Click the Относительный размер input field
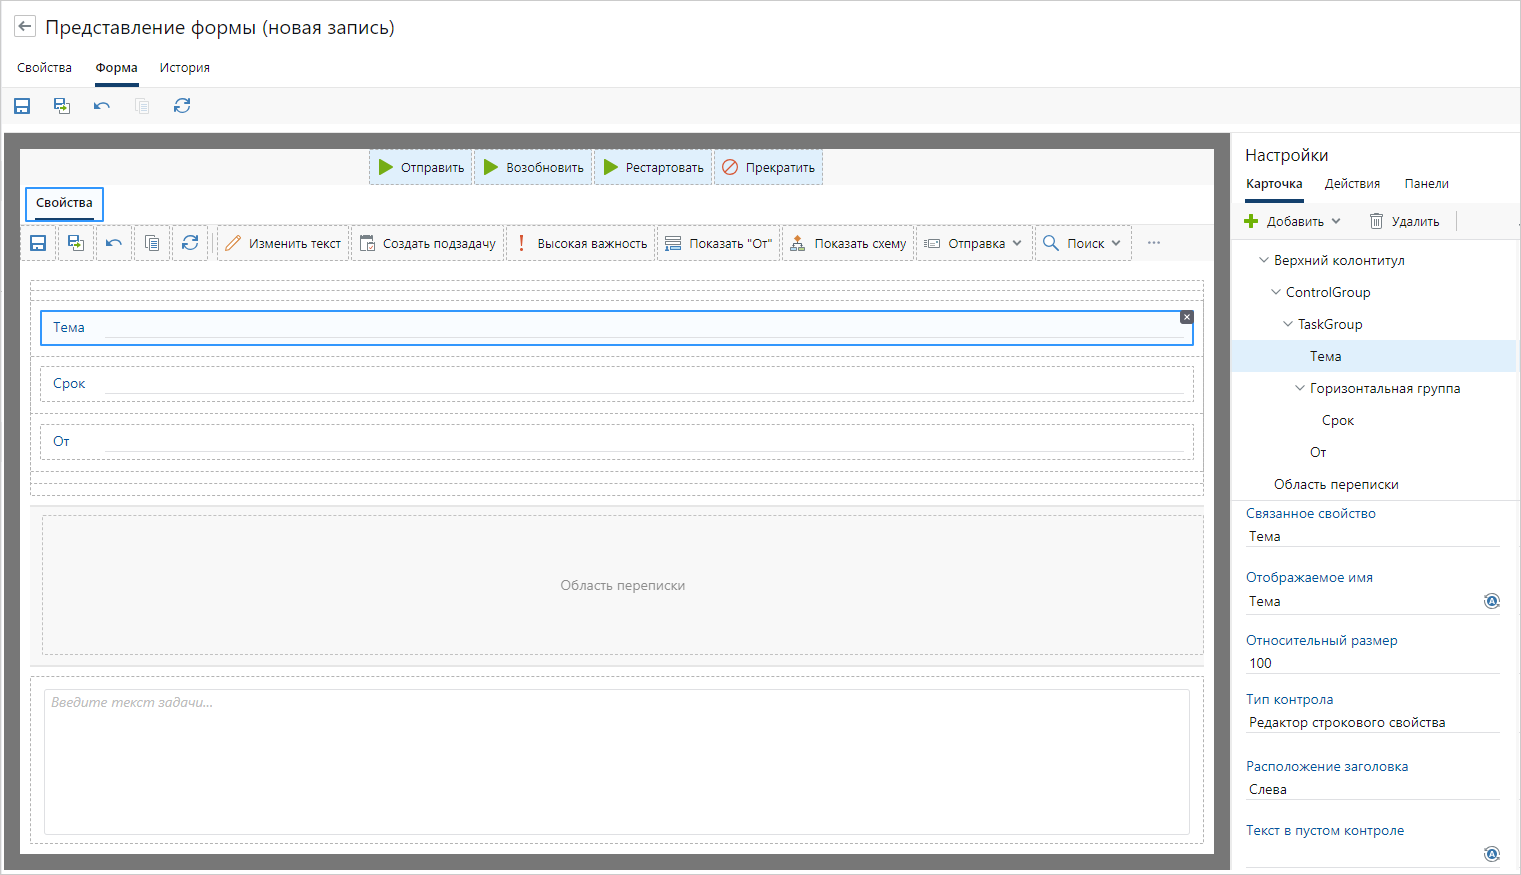 click(1370, 663)
